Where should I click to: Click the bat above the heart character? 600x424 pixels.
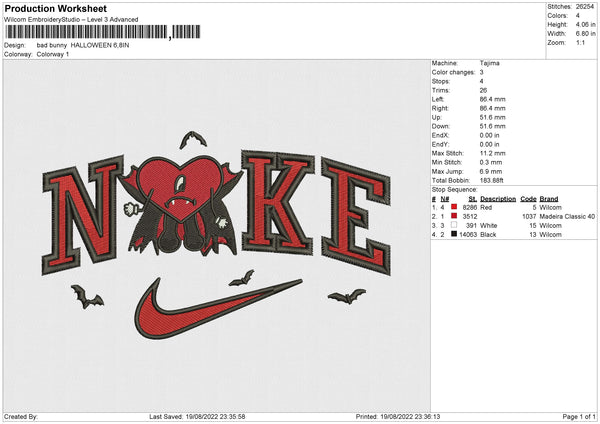coord(193,140)
